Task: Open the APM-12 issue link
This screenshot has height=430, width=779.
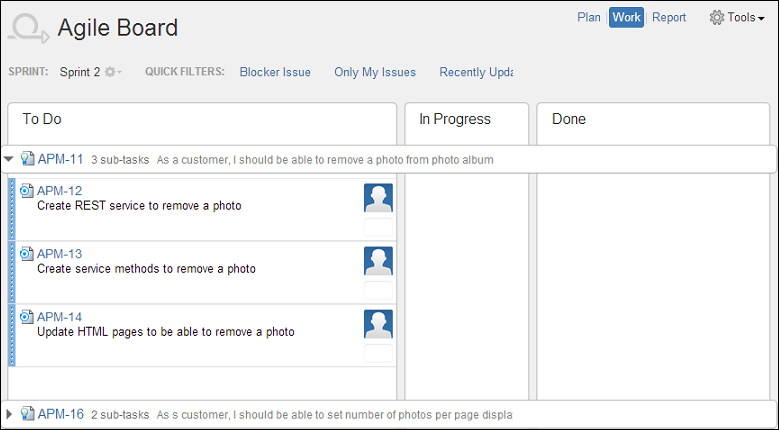Action: coord(60,191)
